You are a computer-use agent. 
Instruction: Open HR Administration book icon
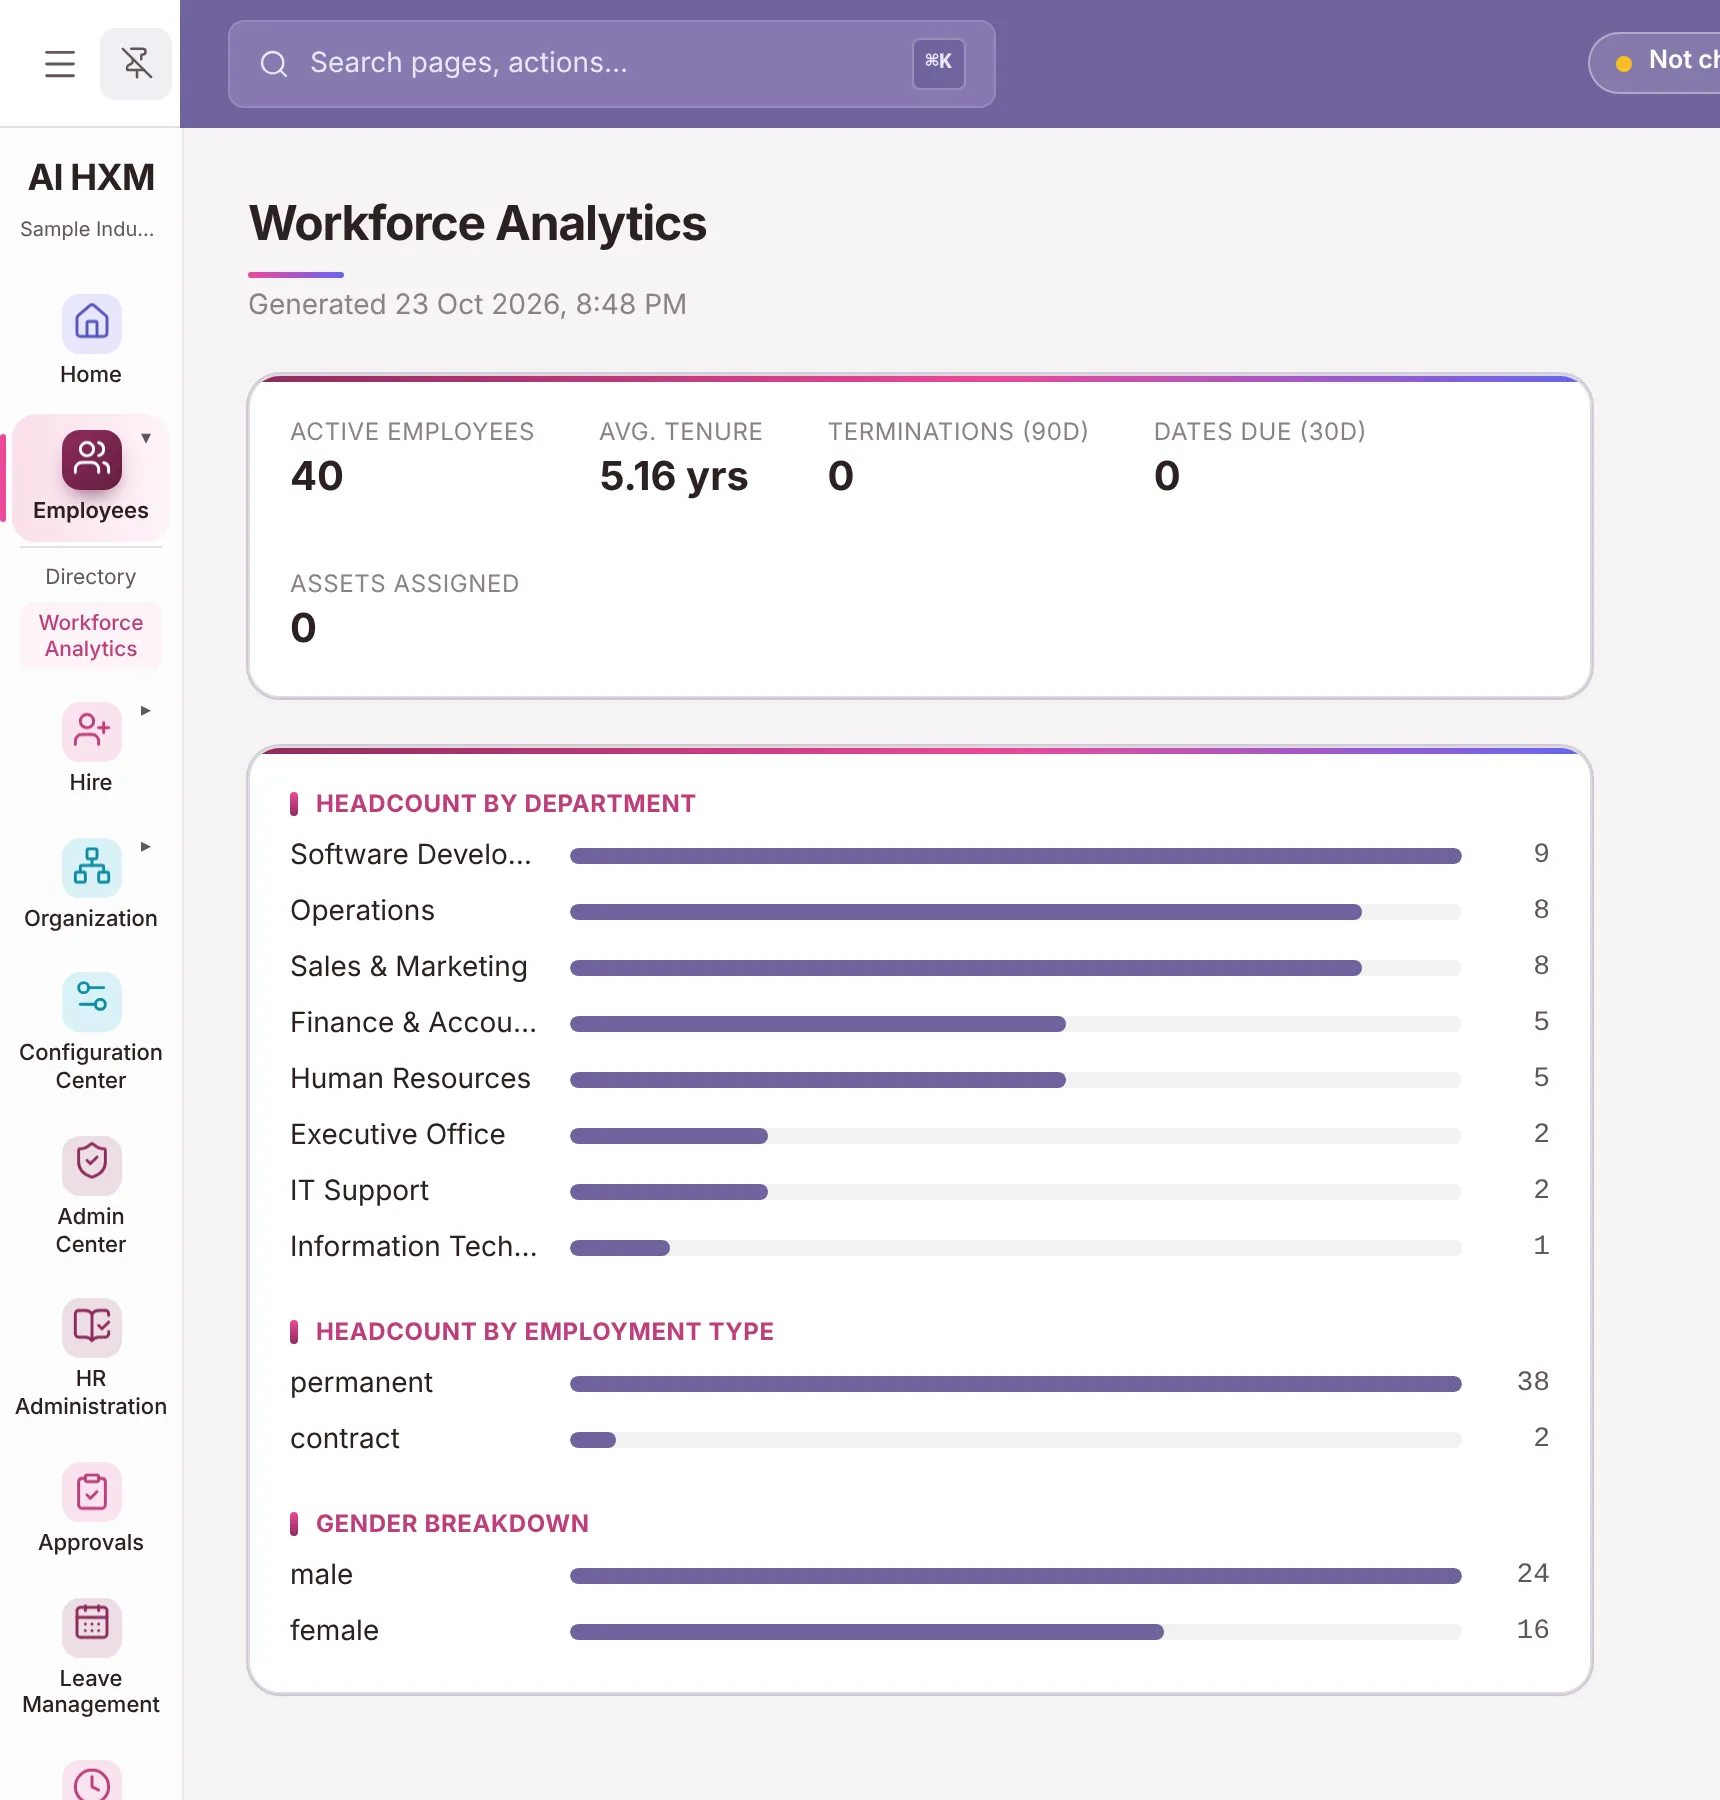coord(92,1328)
